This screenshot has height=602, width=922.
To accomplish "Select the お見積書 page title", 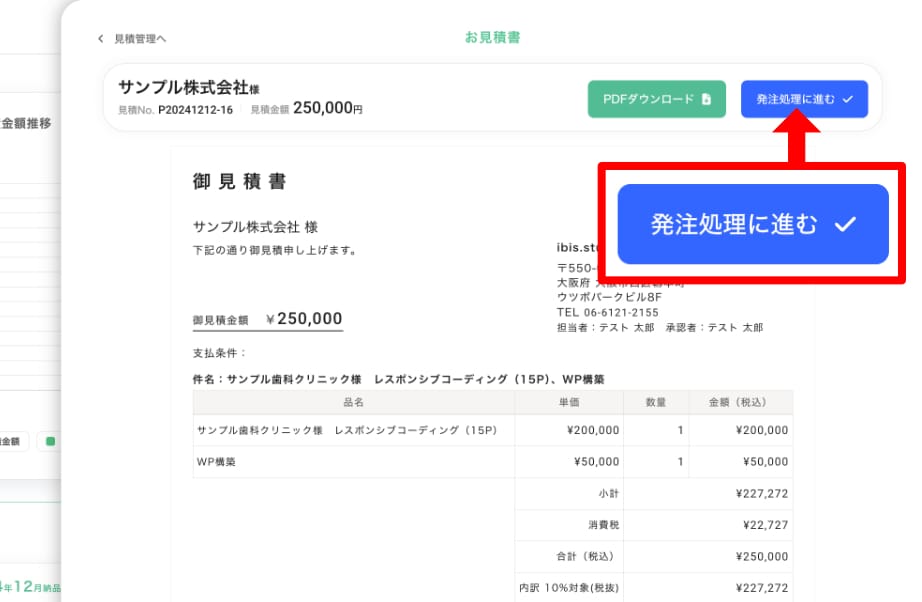I will (x=492, y=38).
